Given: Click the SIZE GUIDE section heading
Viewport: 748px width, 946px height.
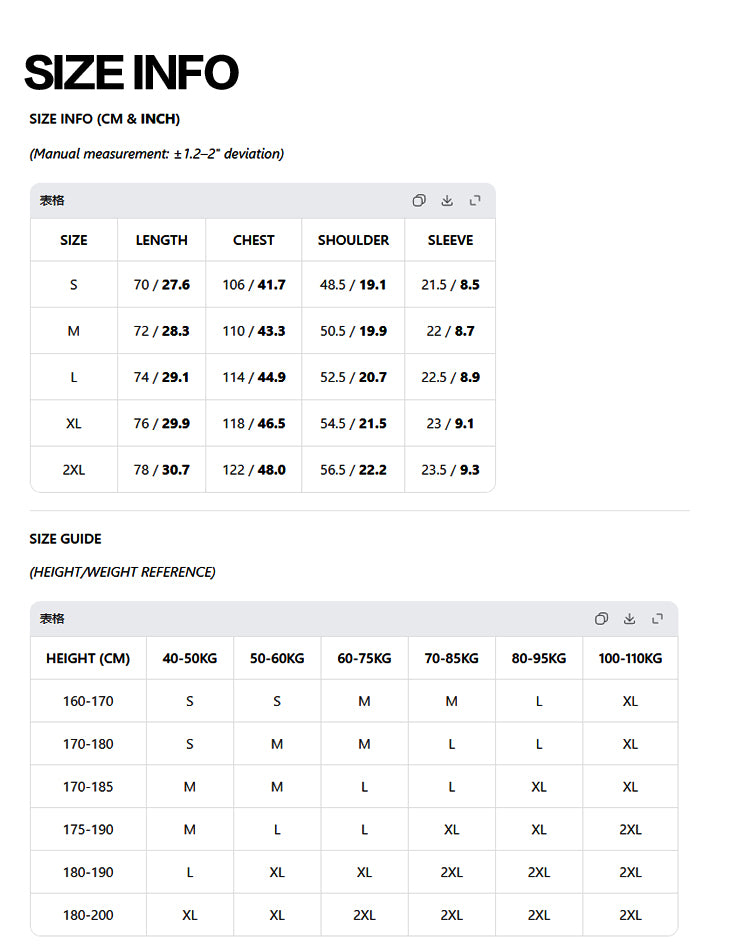Looking at the screenshot, I should click(x=66, y=539).
